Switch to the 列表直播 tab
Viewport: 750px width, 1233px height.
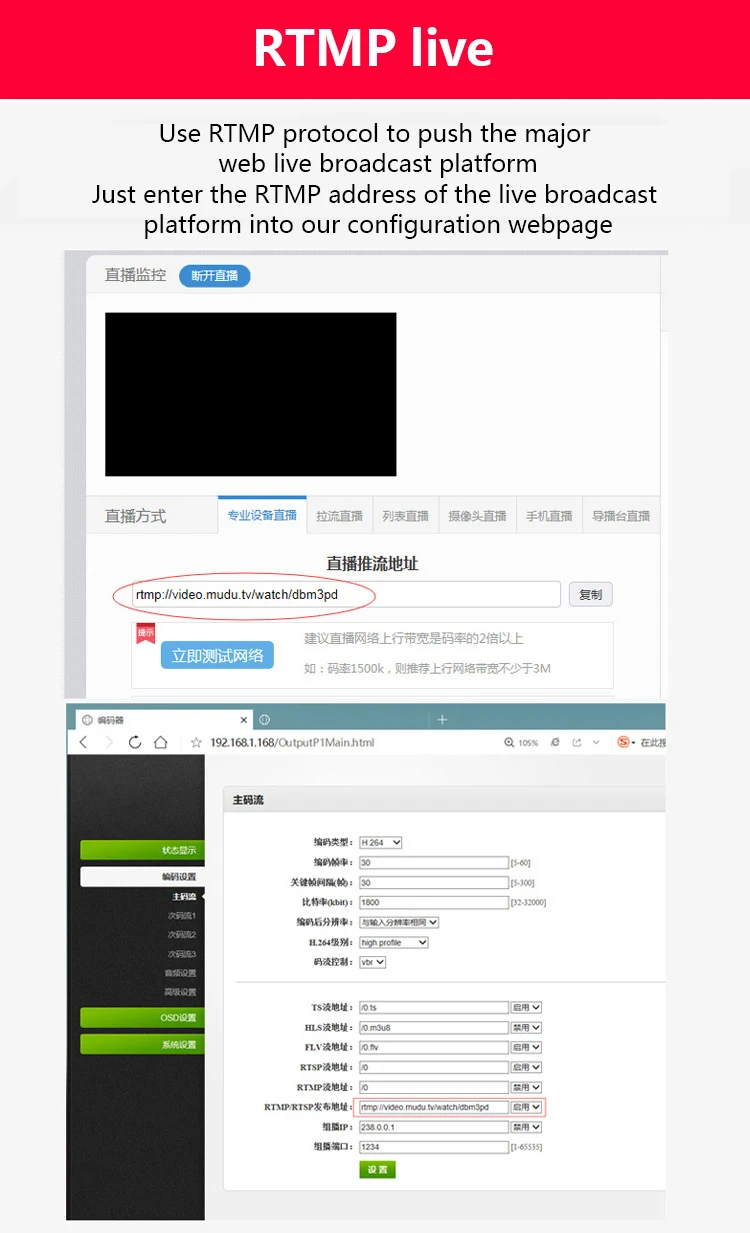coord(405,516)
